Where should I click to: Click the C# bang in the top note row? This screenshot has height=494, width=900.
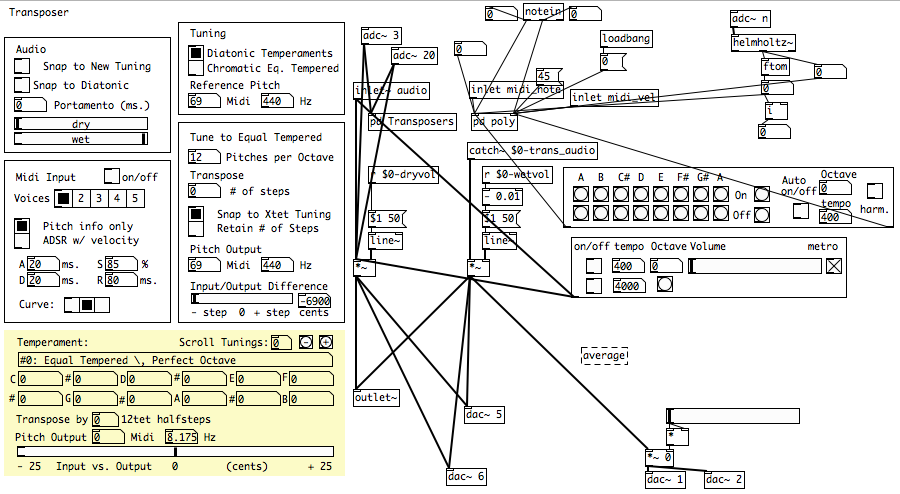click(621, 195)
